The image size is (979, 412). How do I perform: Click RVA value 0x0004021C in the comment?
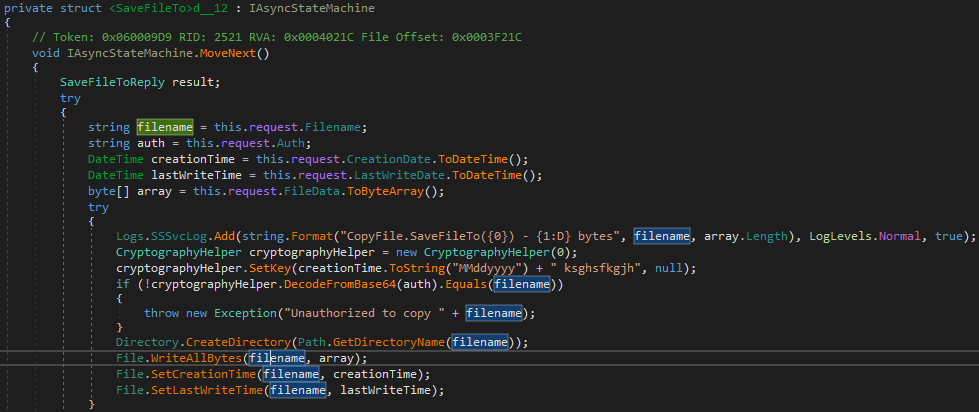[318, 37]
